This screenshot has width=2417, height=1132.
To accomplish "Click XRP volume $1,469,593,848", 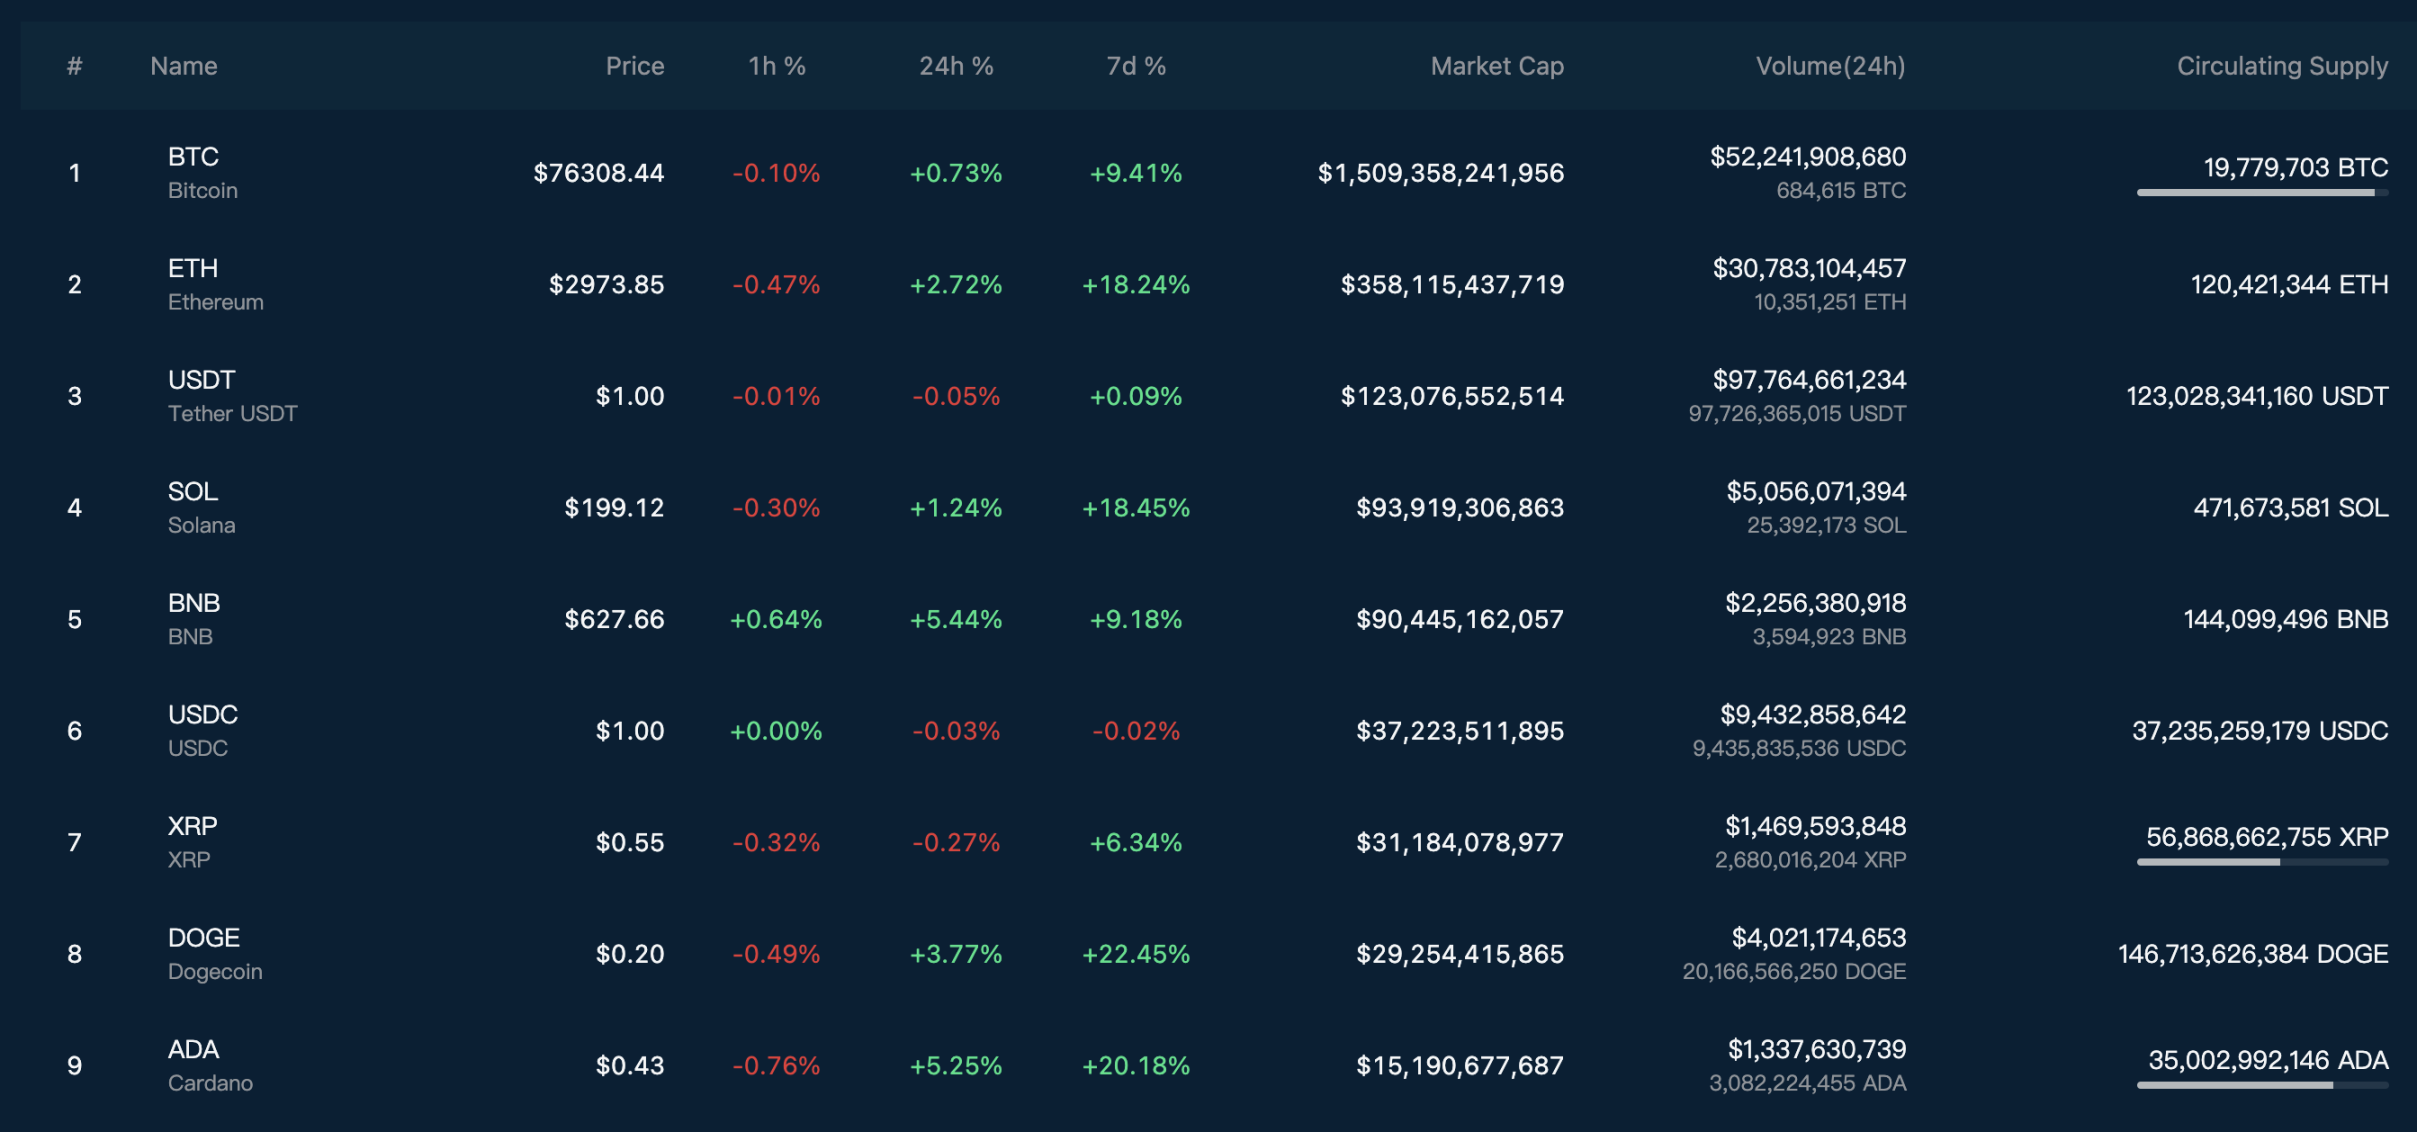I will tap(1816, 826).
